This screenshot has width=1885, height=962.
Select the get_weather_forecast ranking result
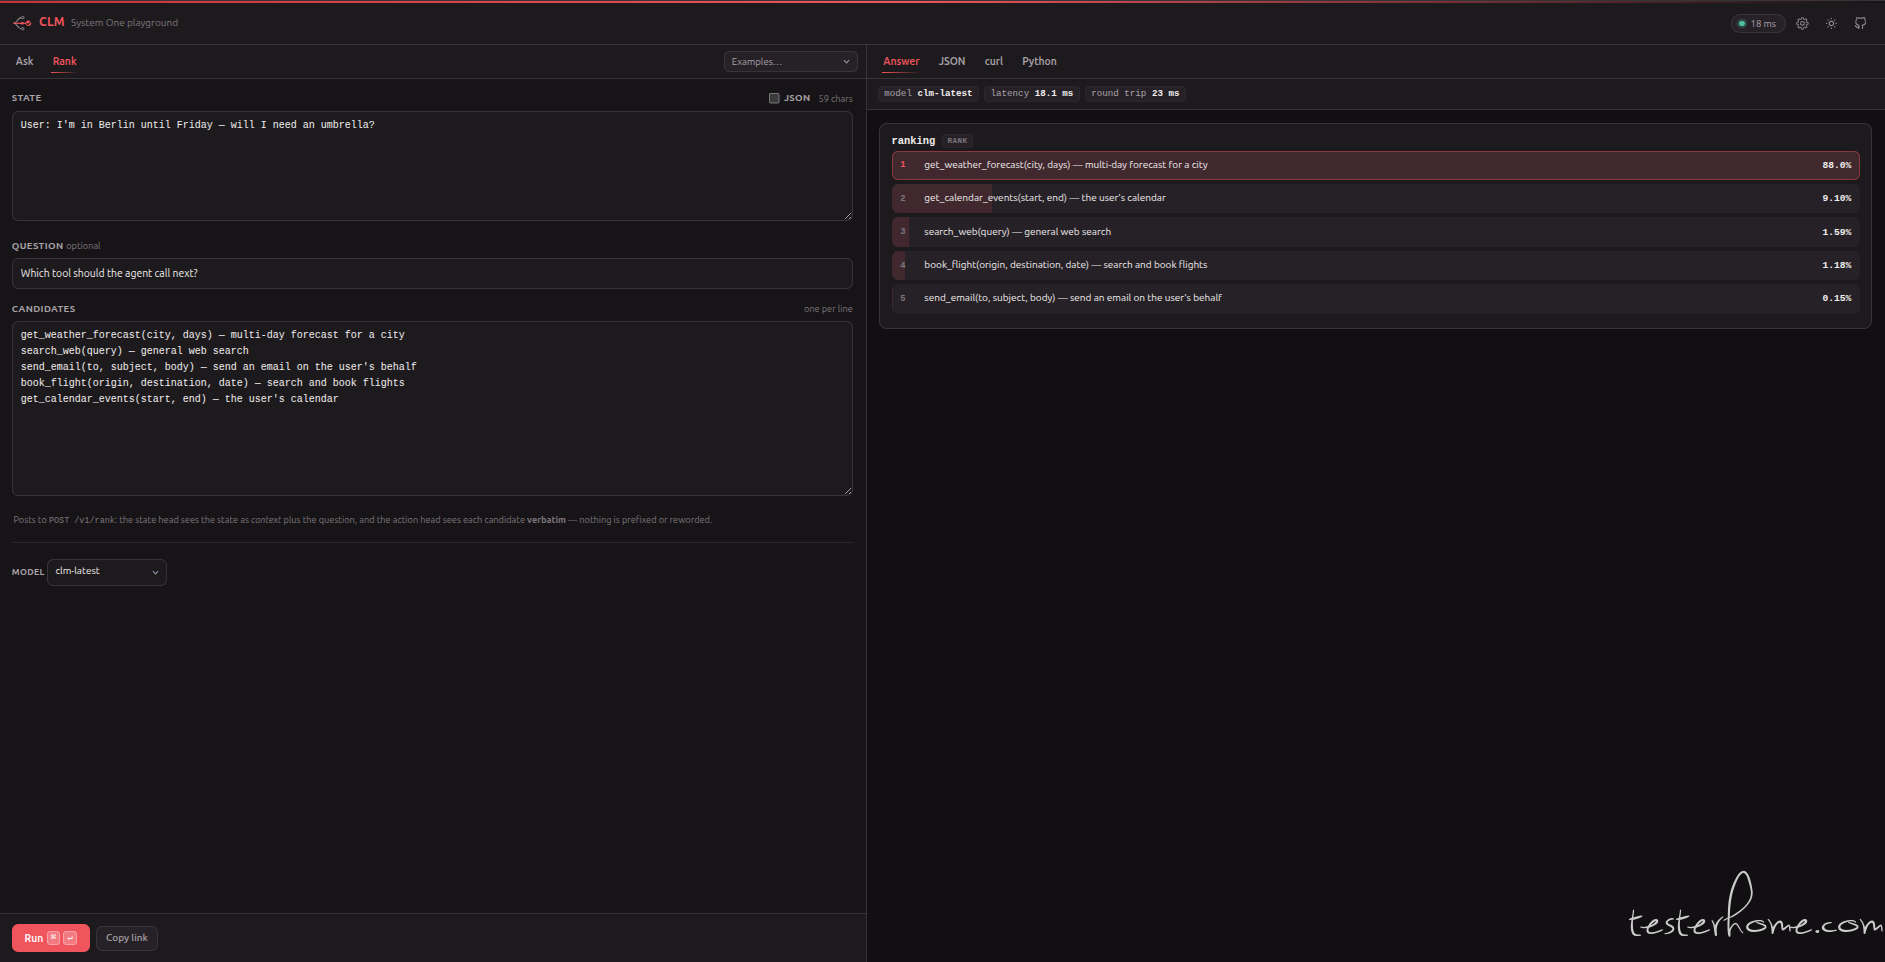1375,165
